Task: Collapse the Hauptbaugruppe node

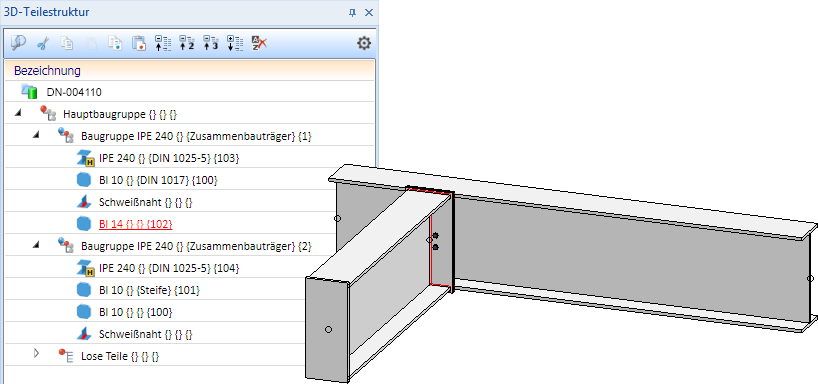Action: coord(18,113)
